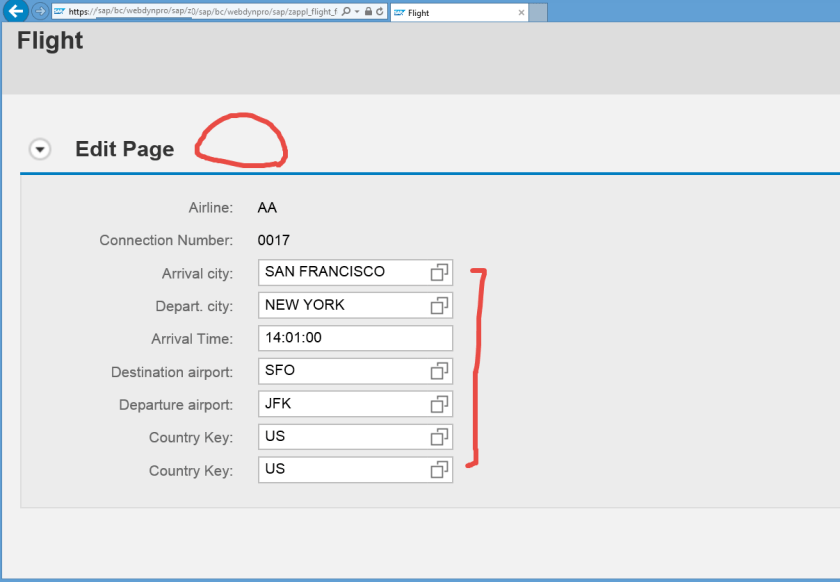
Task: Open value help for Depart. city
Action: pyautogui.click(x=439, y=305)
